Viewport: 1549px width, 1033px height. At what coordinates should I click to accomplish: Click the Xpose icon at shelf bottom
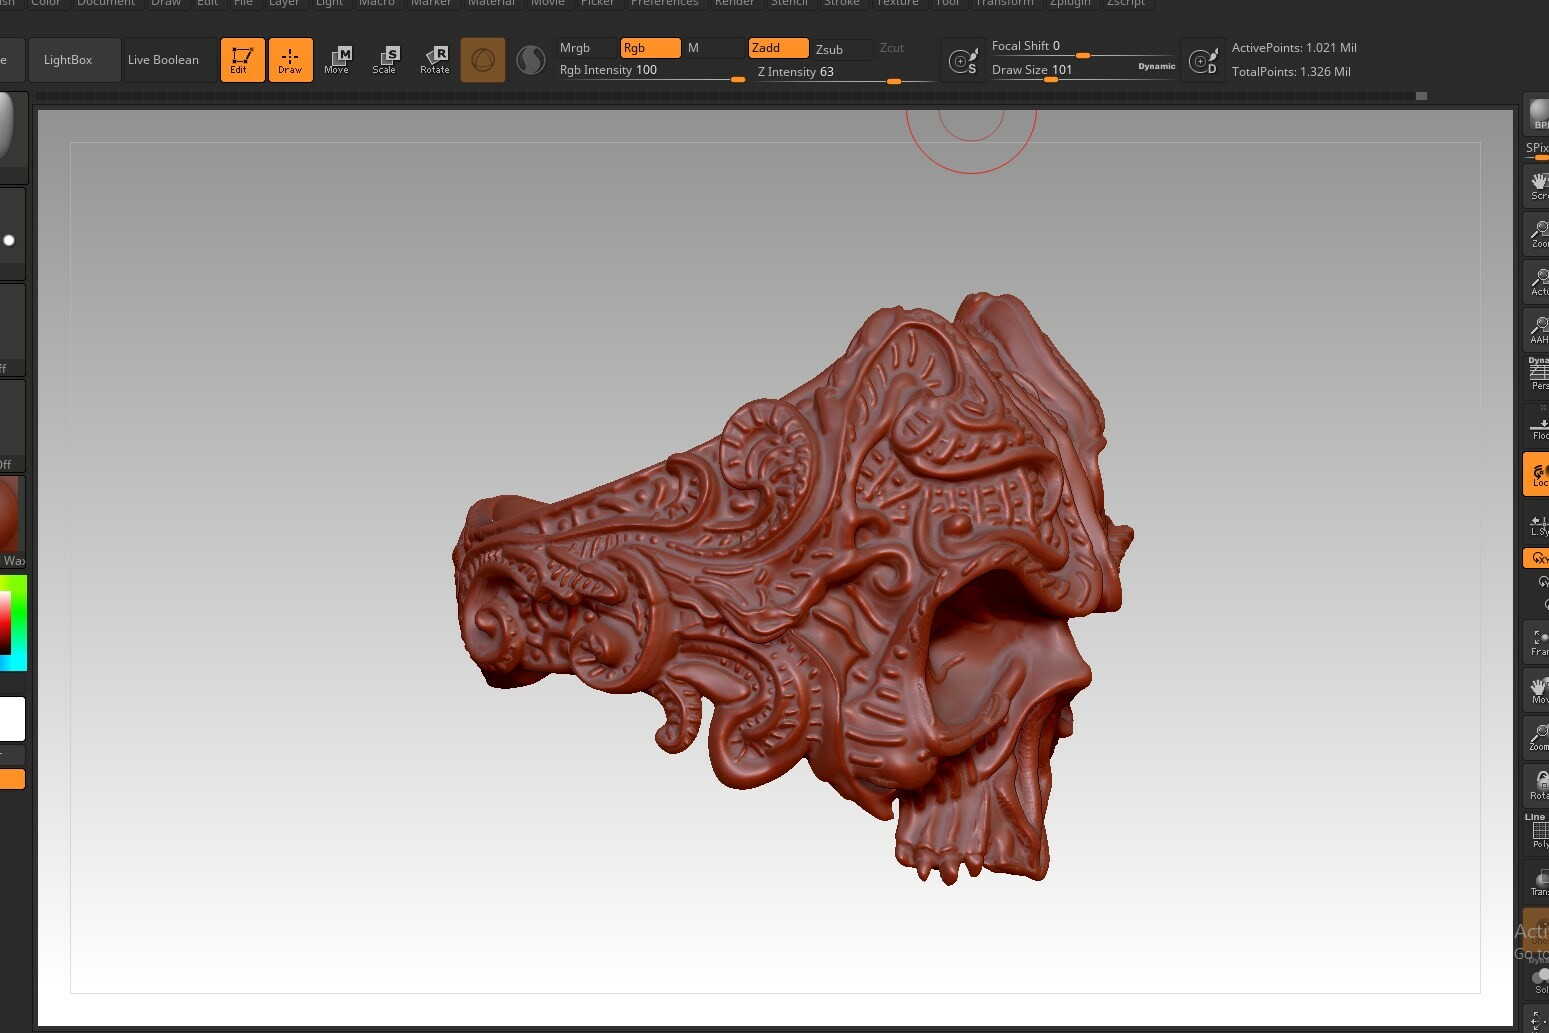point(1538,1019)
